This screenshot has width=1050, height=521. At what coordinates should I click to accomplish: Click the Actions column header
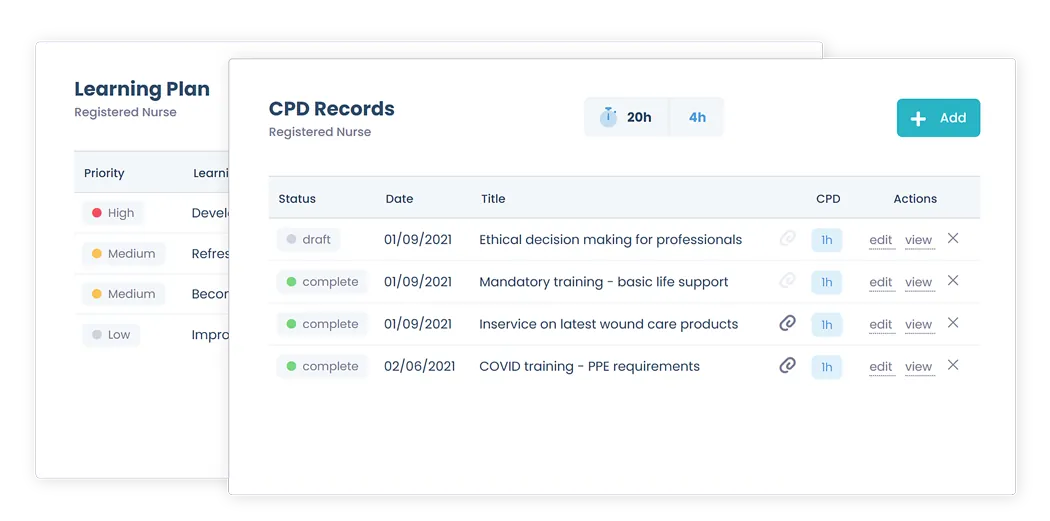click(915, 199)
